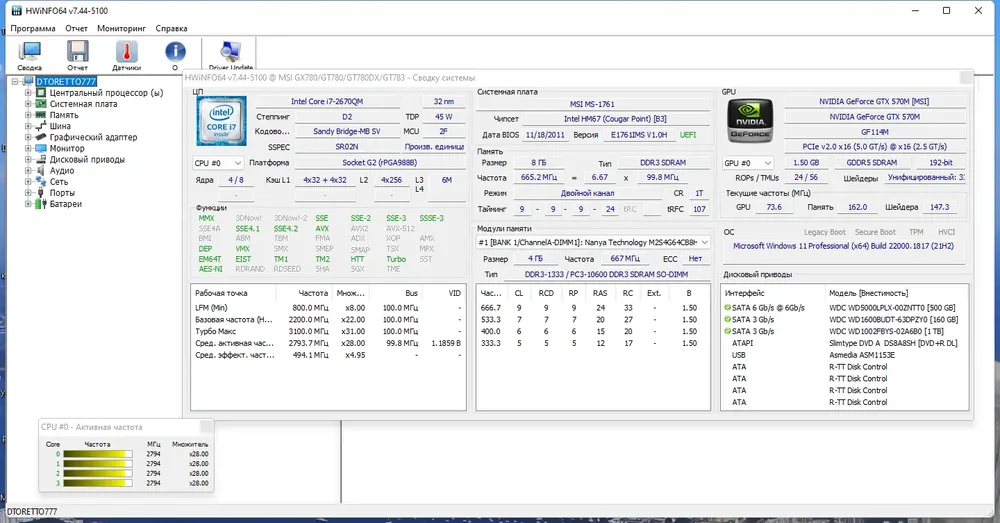Screen dimensions: 1000x523
Task: Select the Аудио tree item
Action: 62,170
